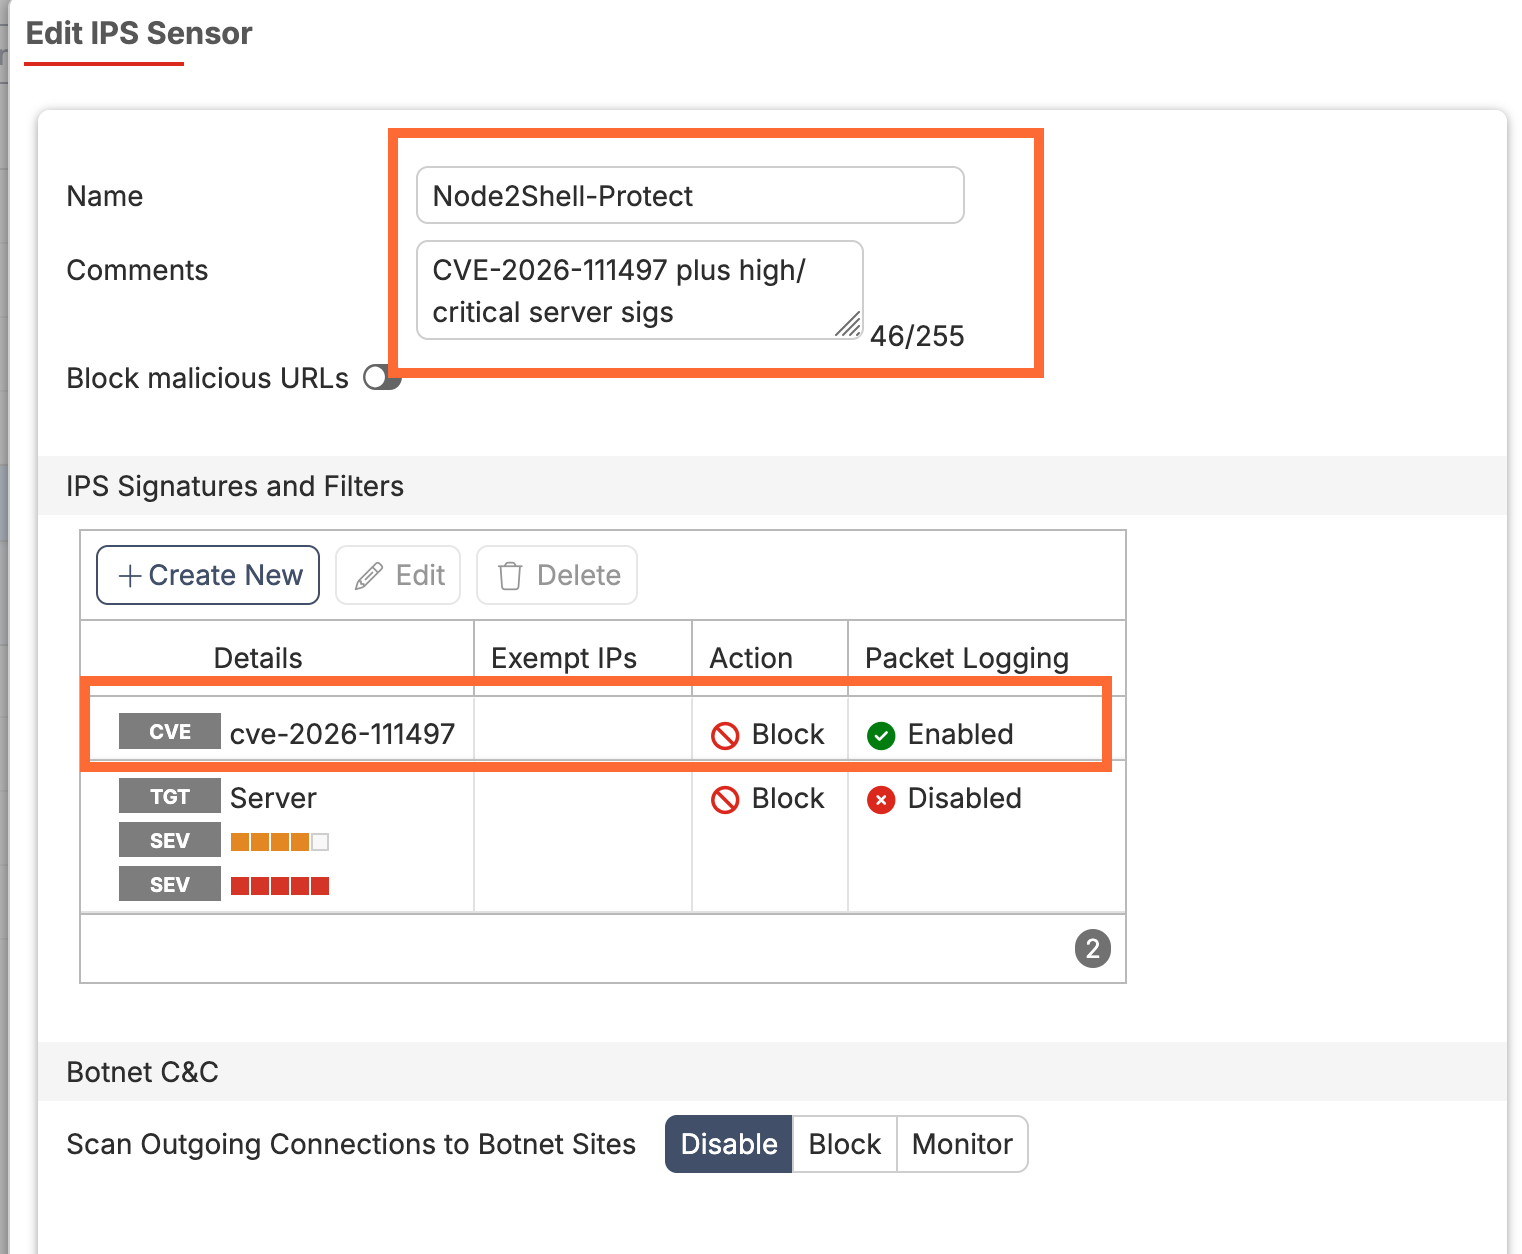This screenshot has height=1254, width=1522.
Task: Click the Create New button
Action: coord(208,575)
